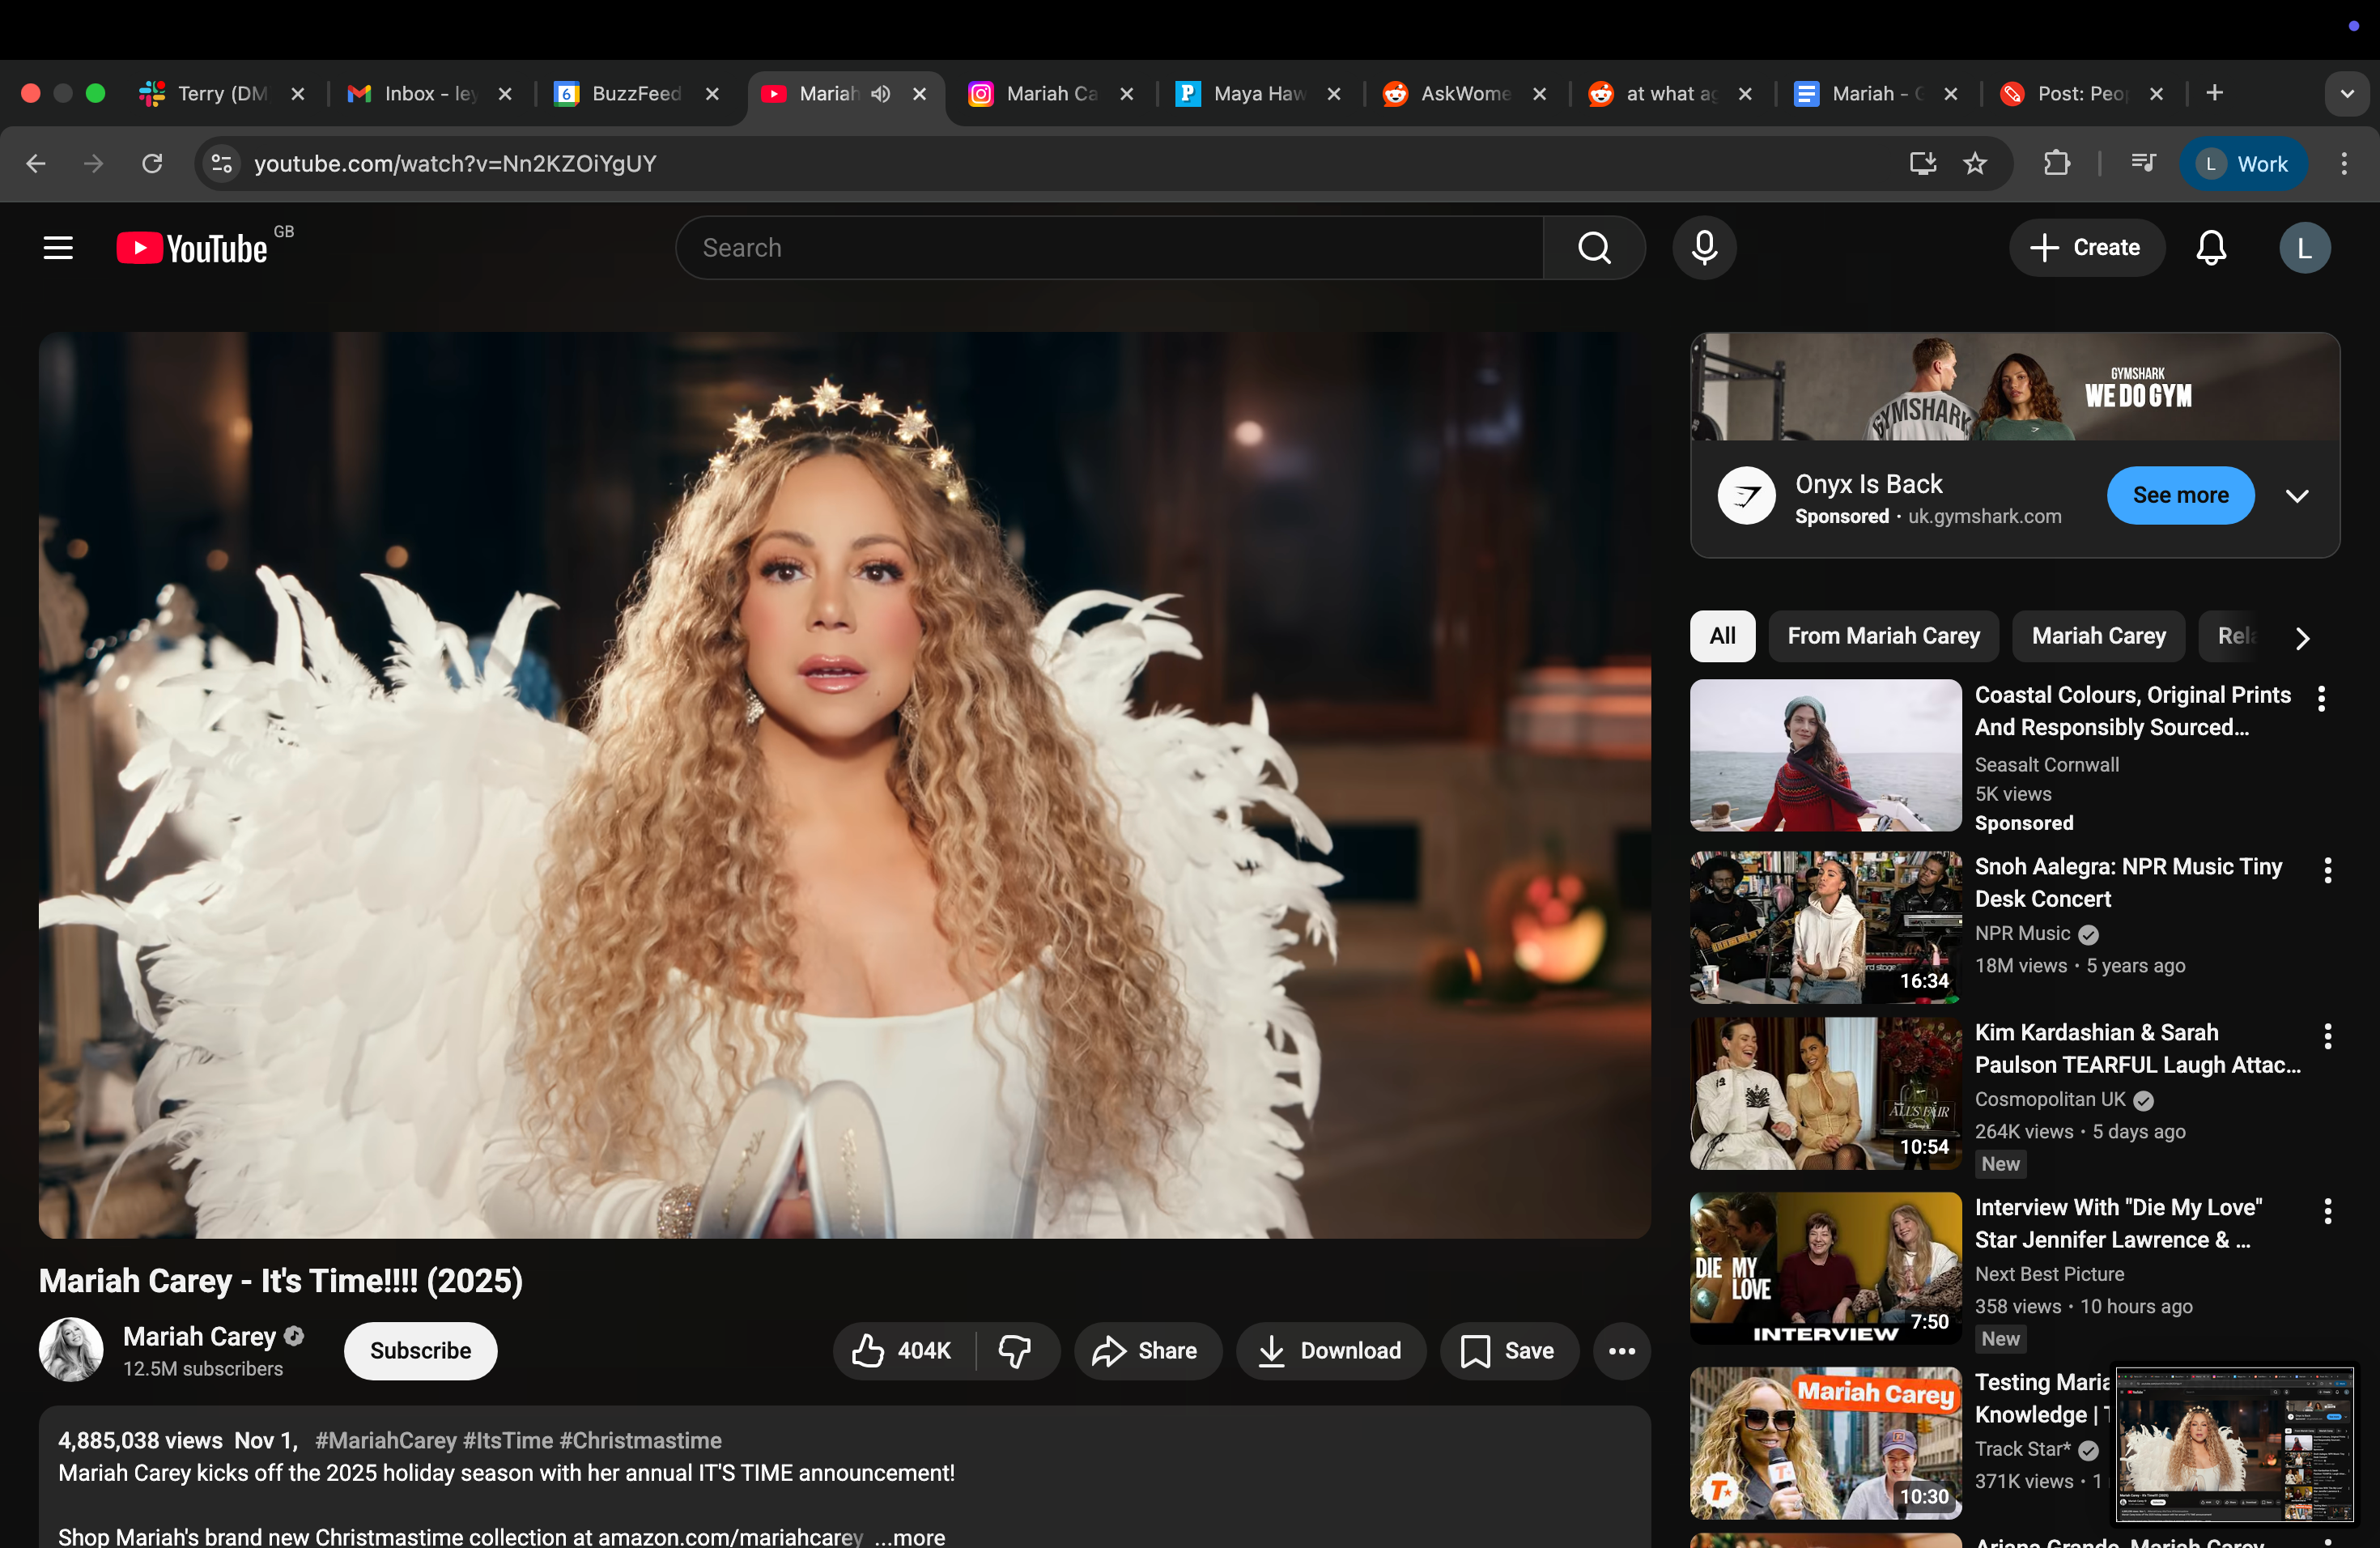Subscribe to the Mariah Carey channel
This screenshot has height=1548, width=2380.
point(420,1351)
